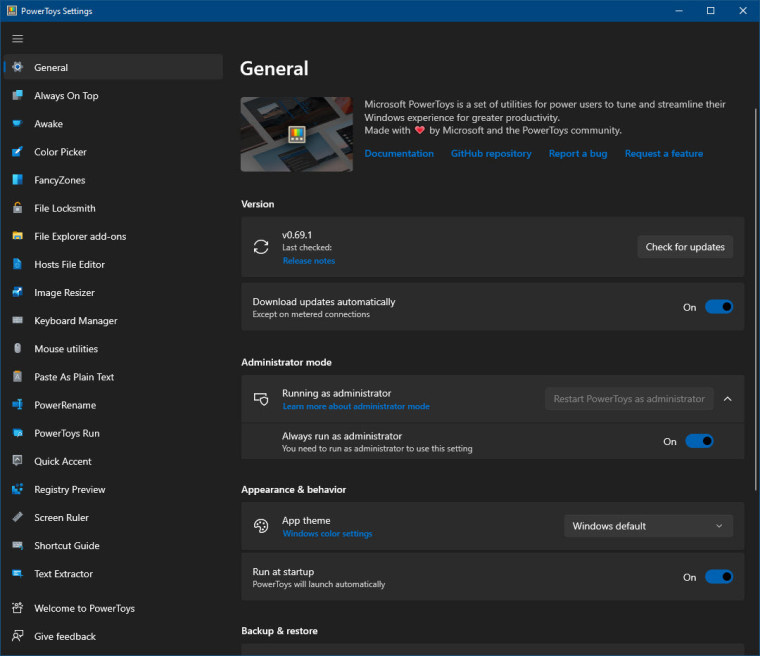Collapse the Running as administrator section
This screenshot has width=760, height=656.
point(727,399)
